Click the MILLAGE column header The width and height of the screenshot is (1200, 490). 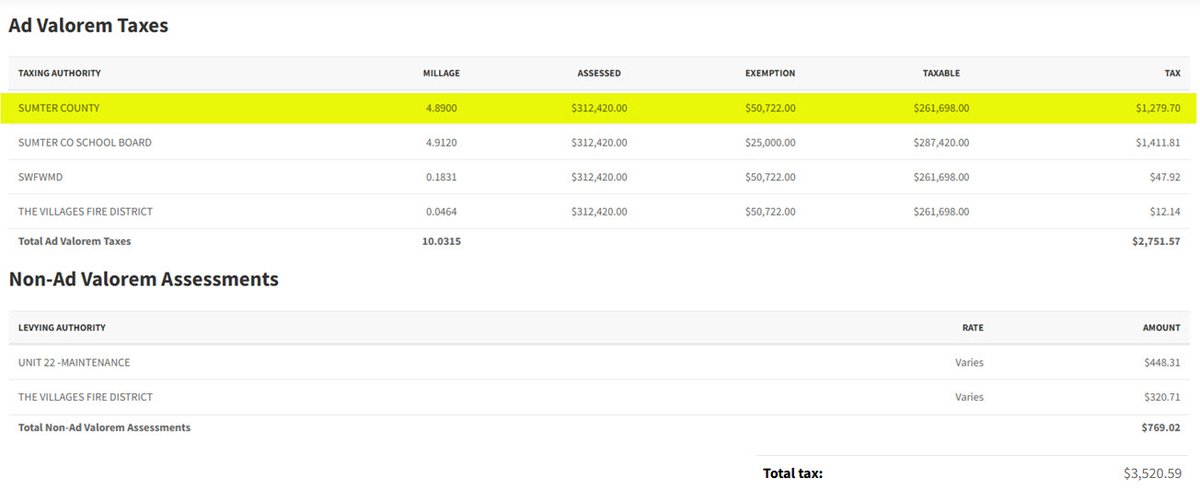click(441, 74)
